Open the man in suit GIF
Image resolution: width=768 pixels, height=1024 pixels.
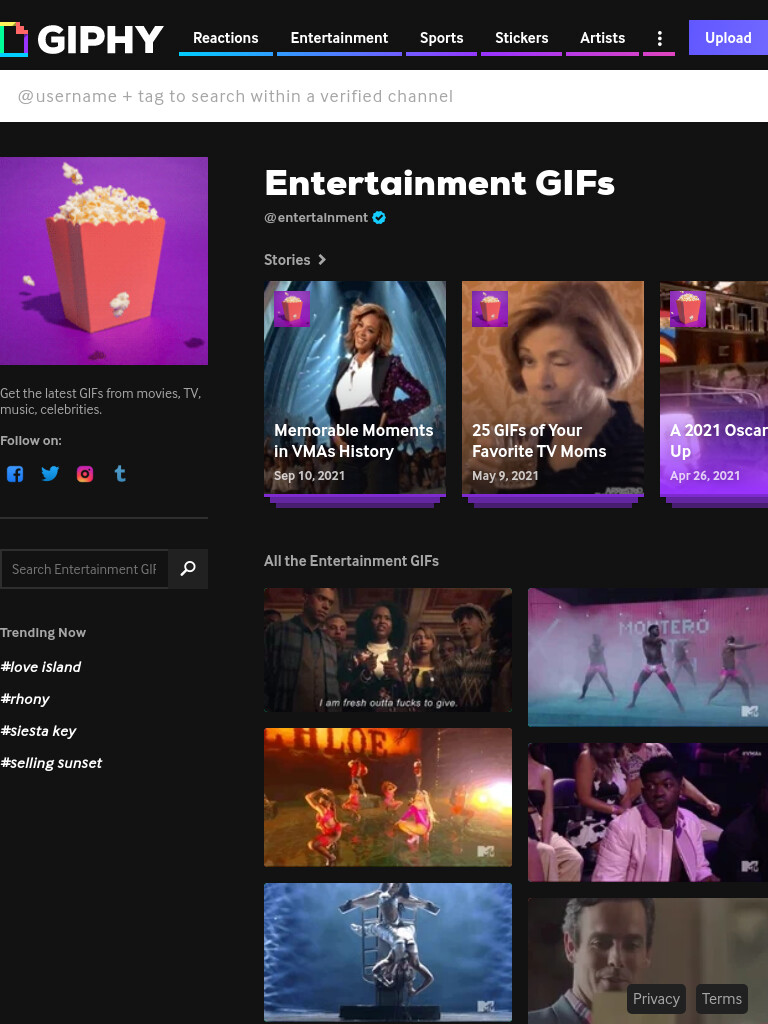click(648, 961)
